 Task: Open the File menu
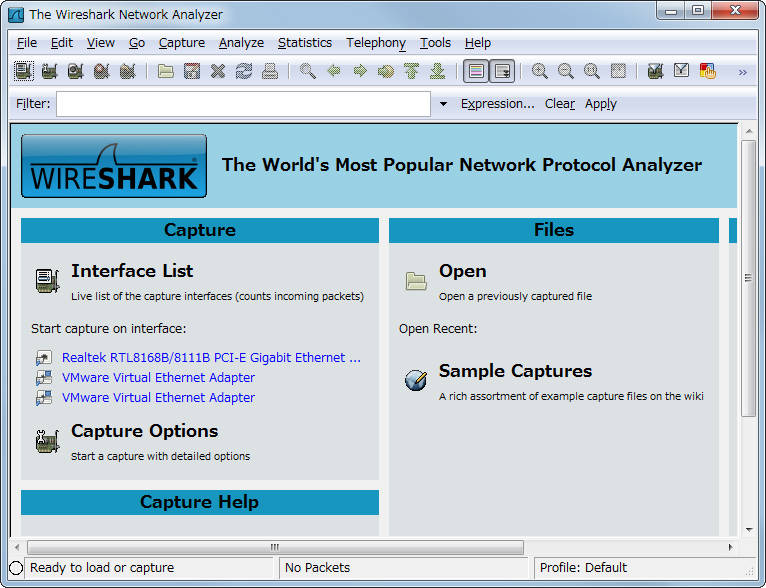pos(27,43)
